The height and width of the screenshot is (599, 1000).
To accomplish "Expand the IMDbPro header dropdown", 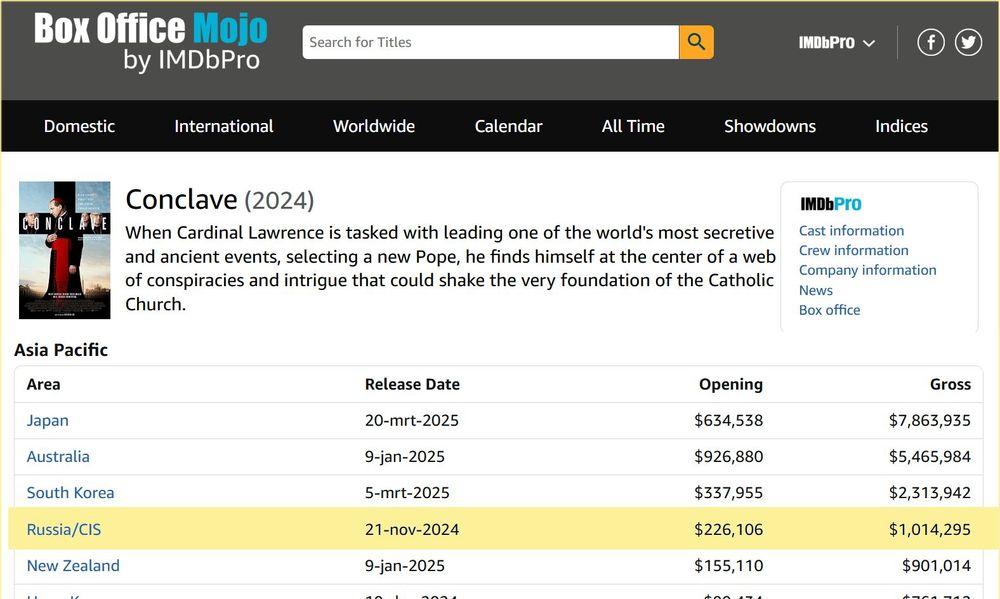I will point(836,43).
